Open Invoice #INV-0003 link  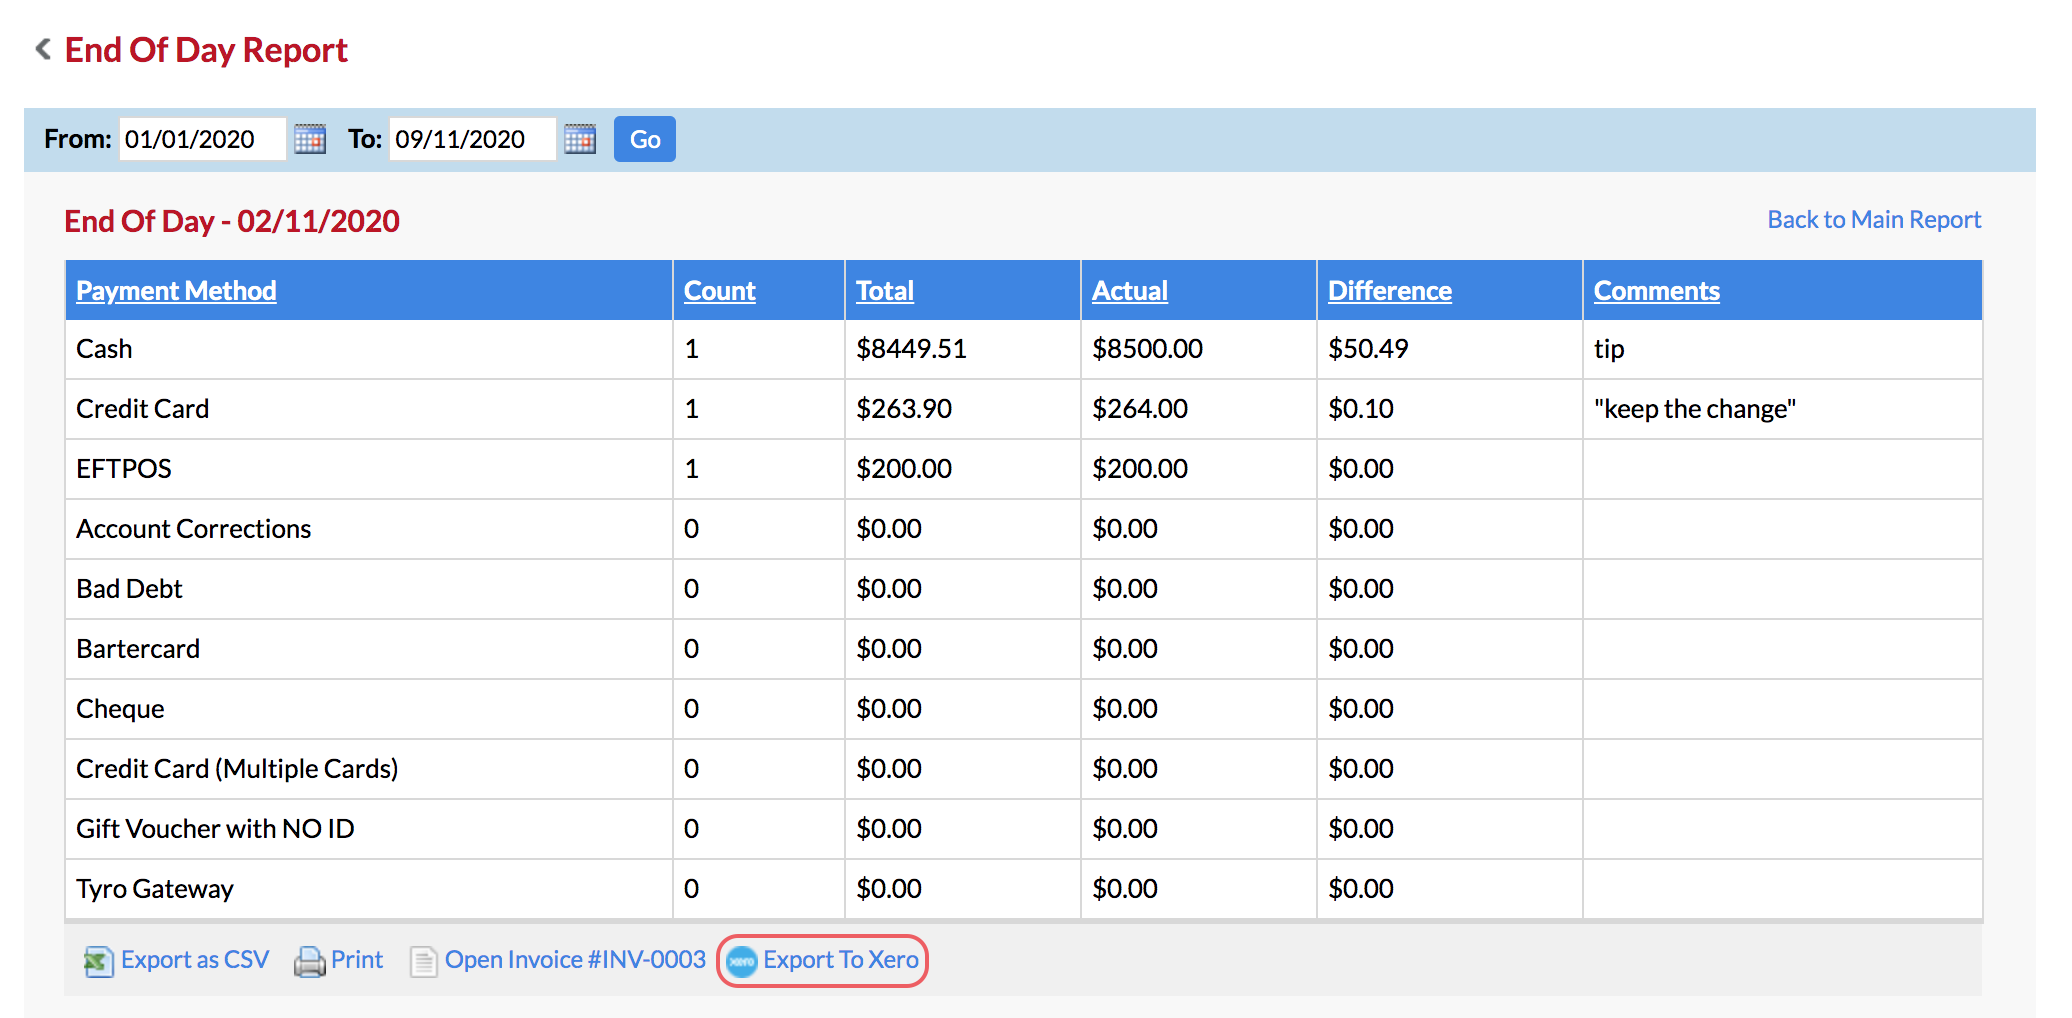coord(575,960)
